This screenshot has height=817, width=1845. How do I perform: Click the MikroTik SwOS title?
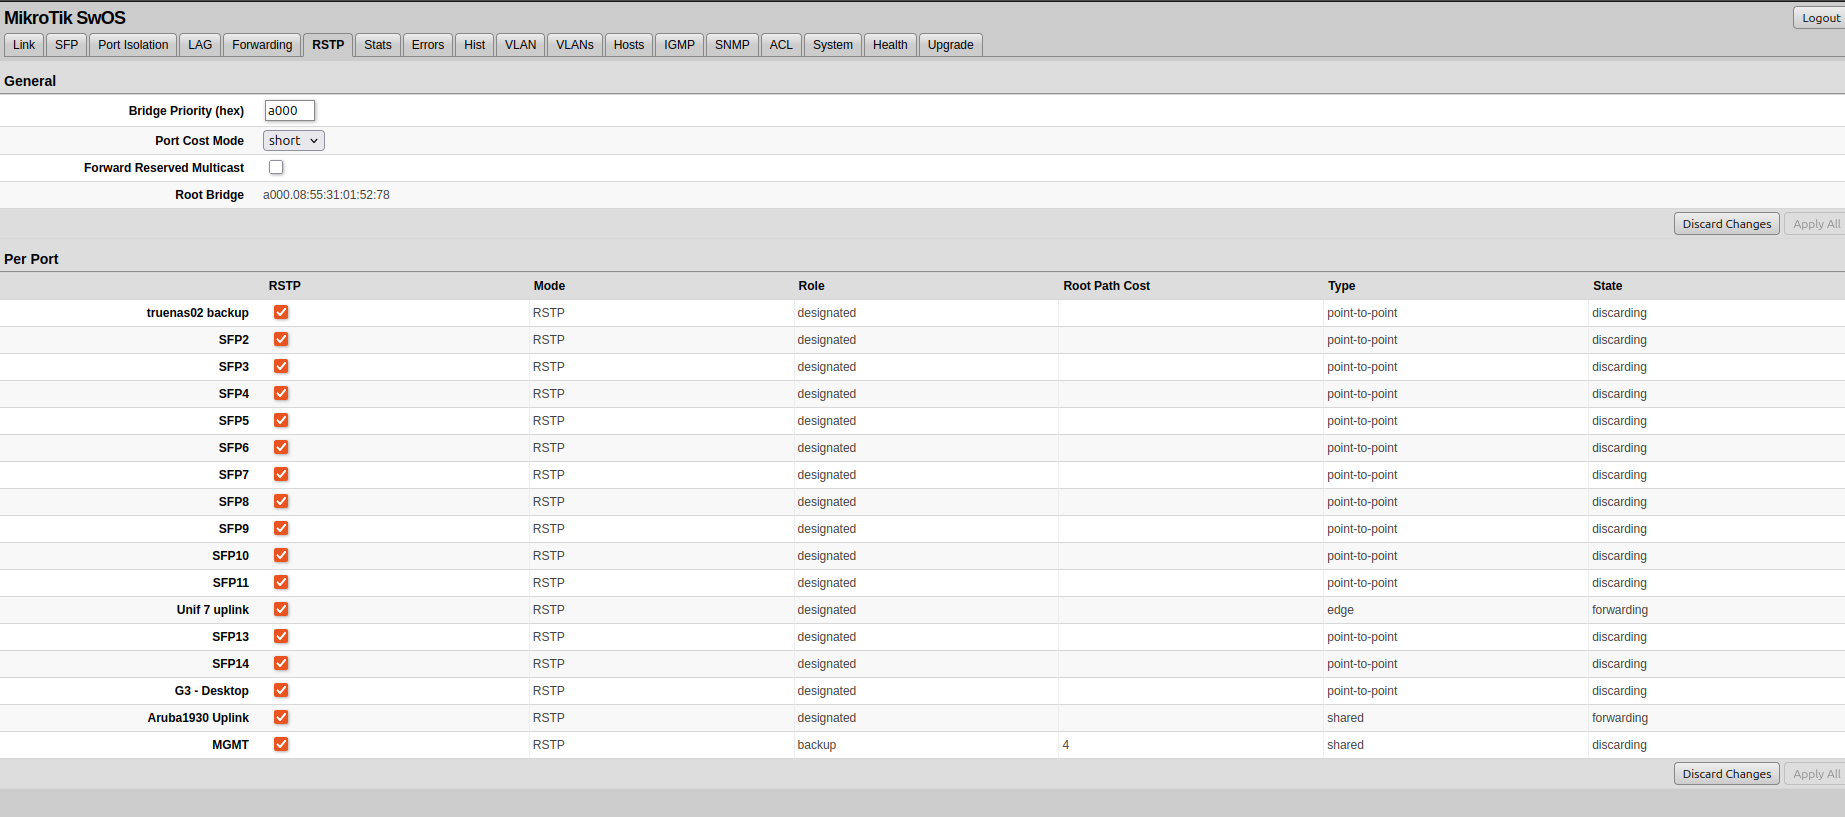pyautogui.click(x=65, y=18)
